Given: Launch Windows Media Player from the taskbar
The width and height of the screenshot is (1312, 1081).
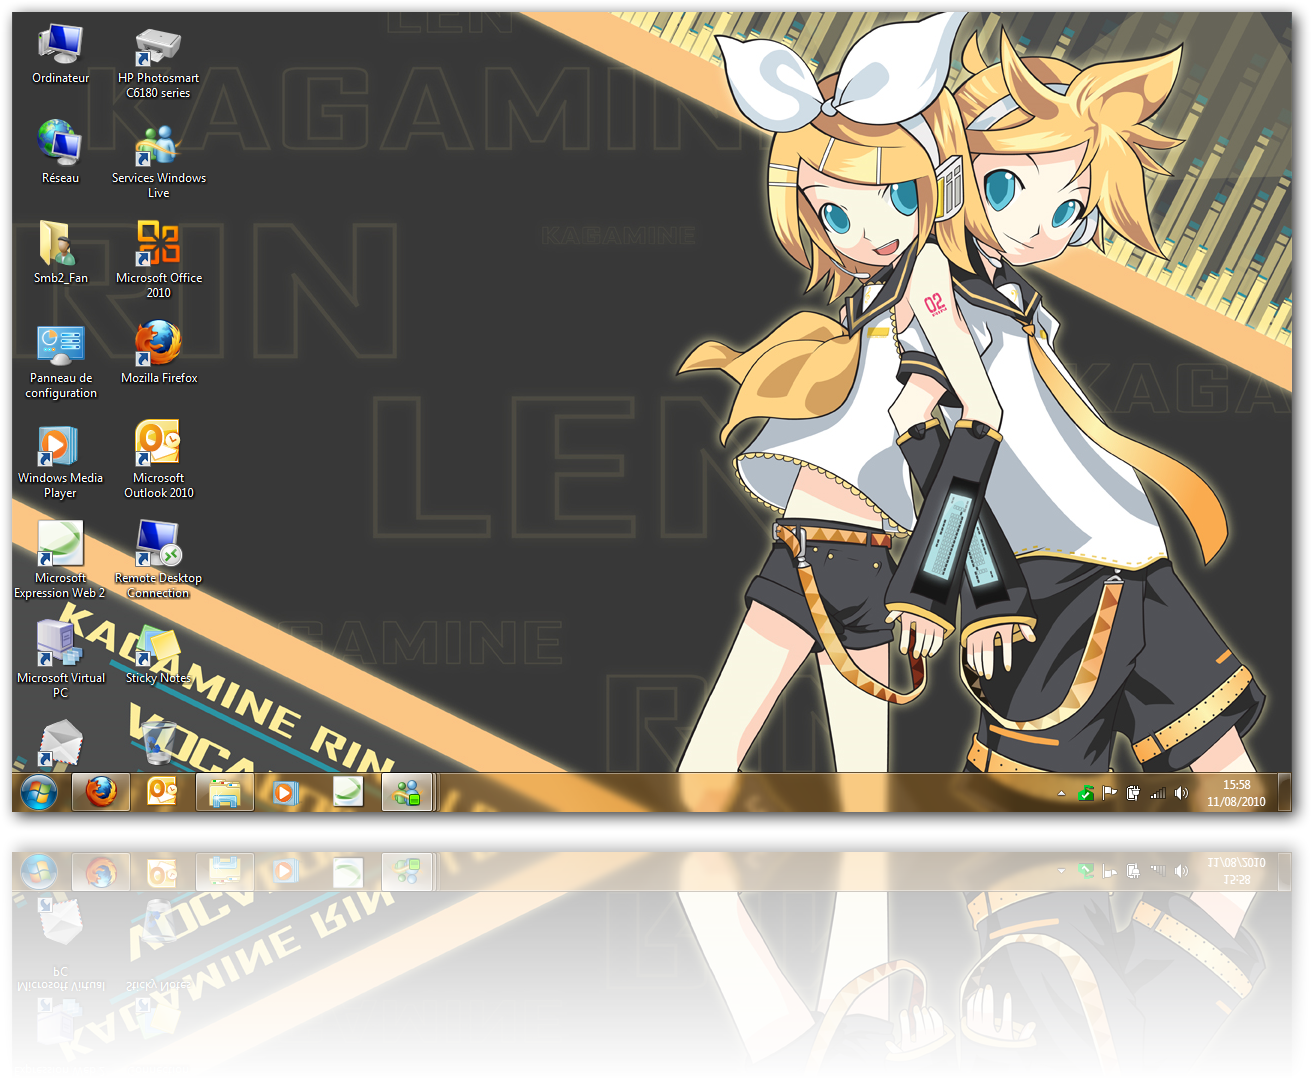Looking at the screenshot, I should 285,792.
